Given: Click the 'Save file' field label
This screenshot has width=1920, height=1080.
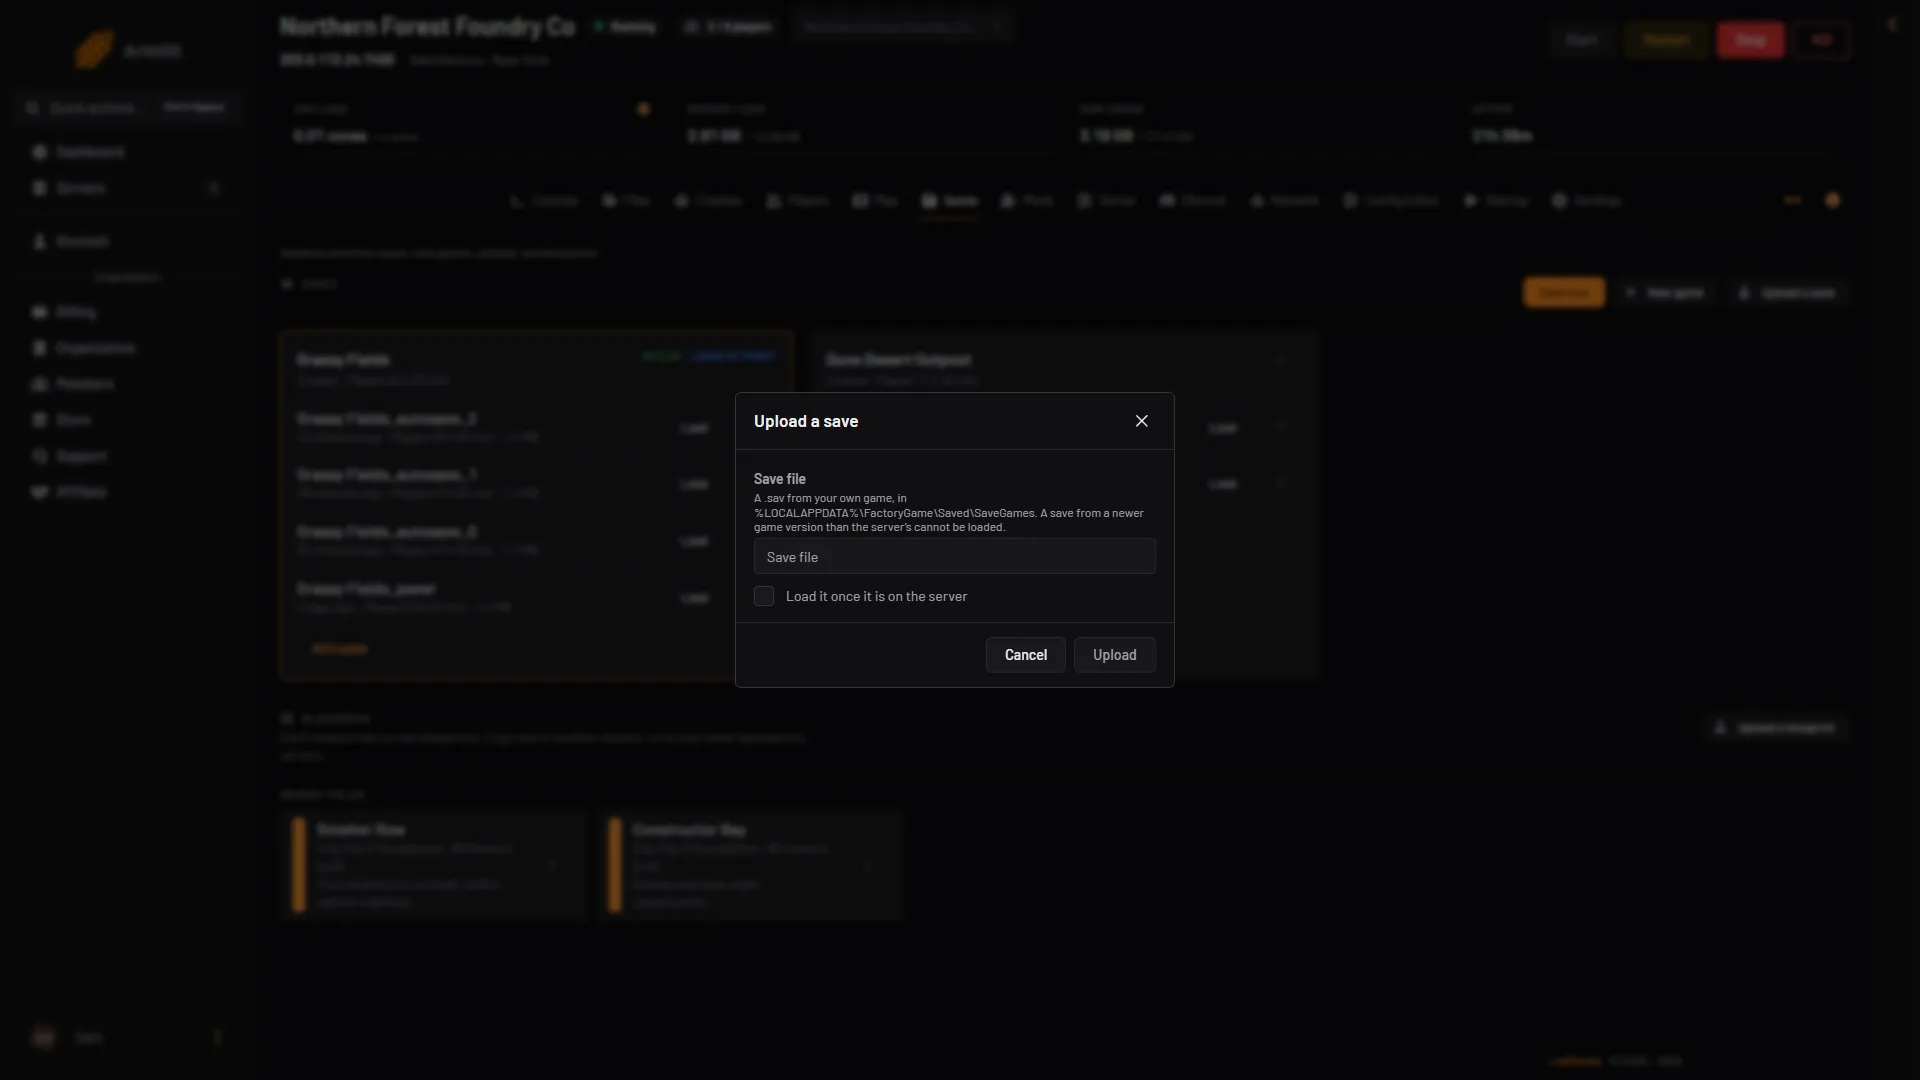Looking at the screenshot, I should [x=780, y=479].
